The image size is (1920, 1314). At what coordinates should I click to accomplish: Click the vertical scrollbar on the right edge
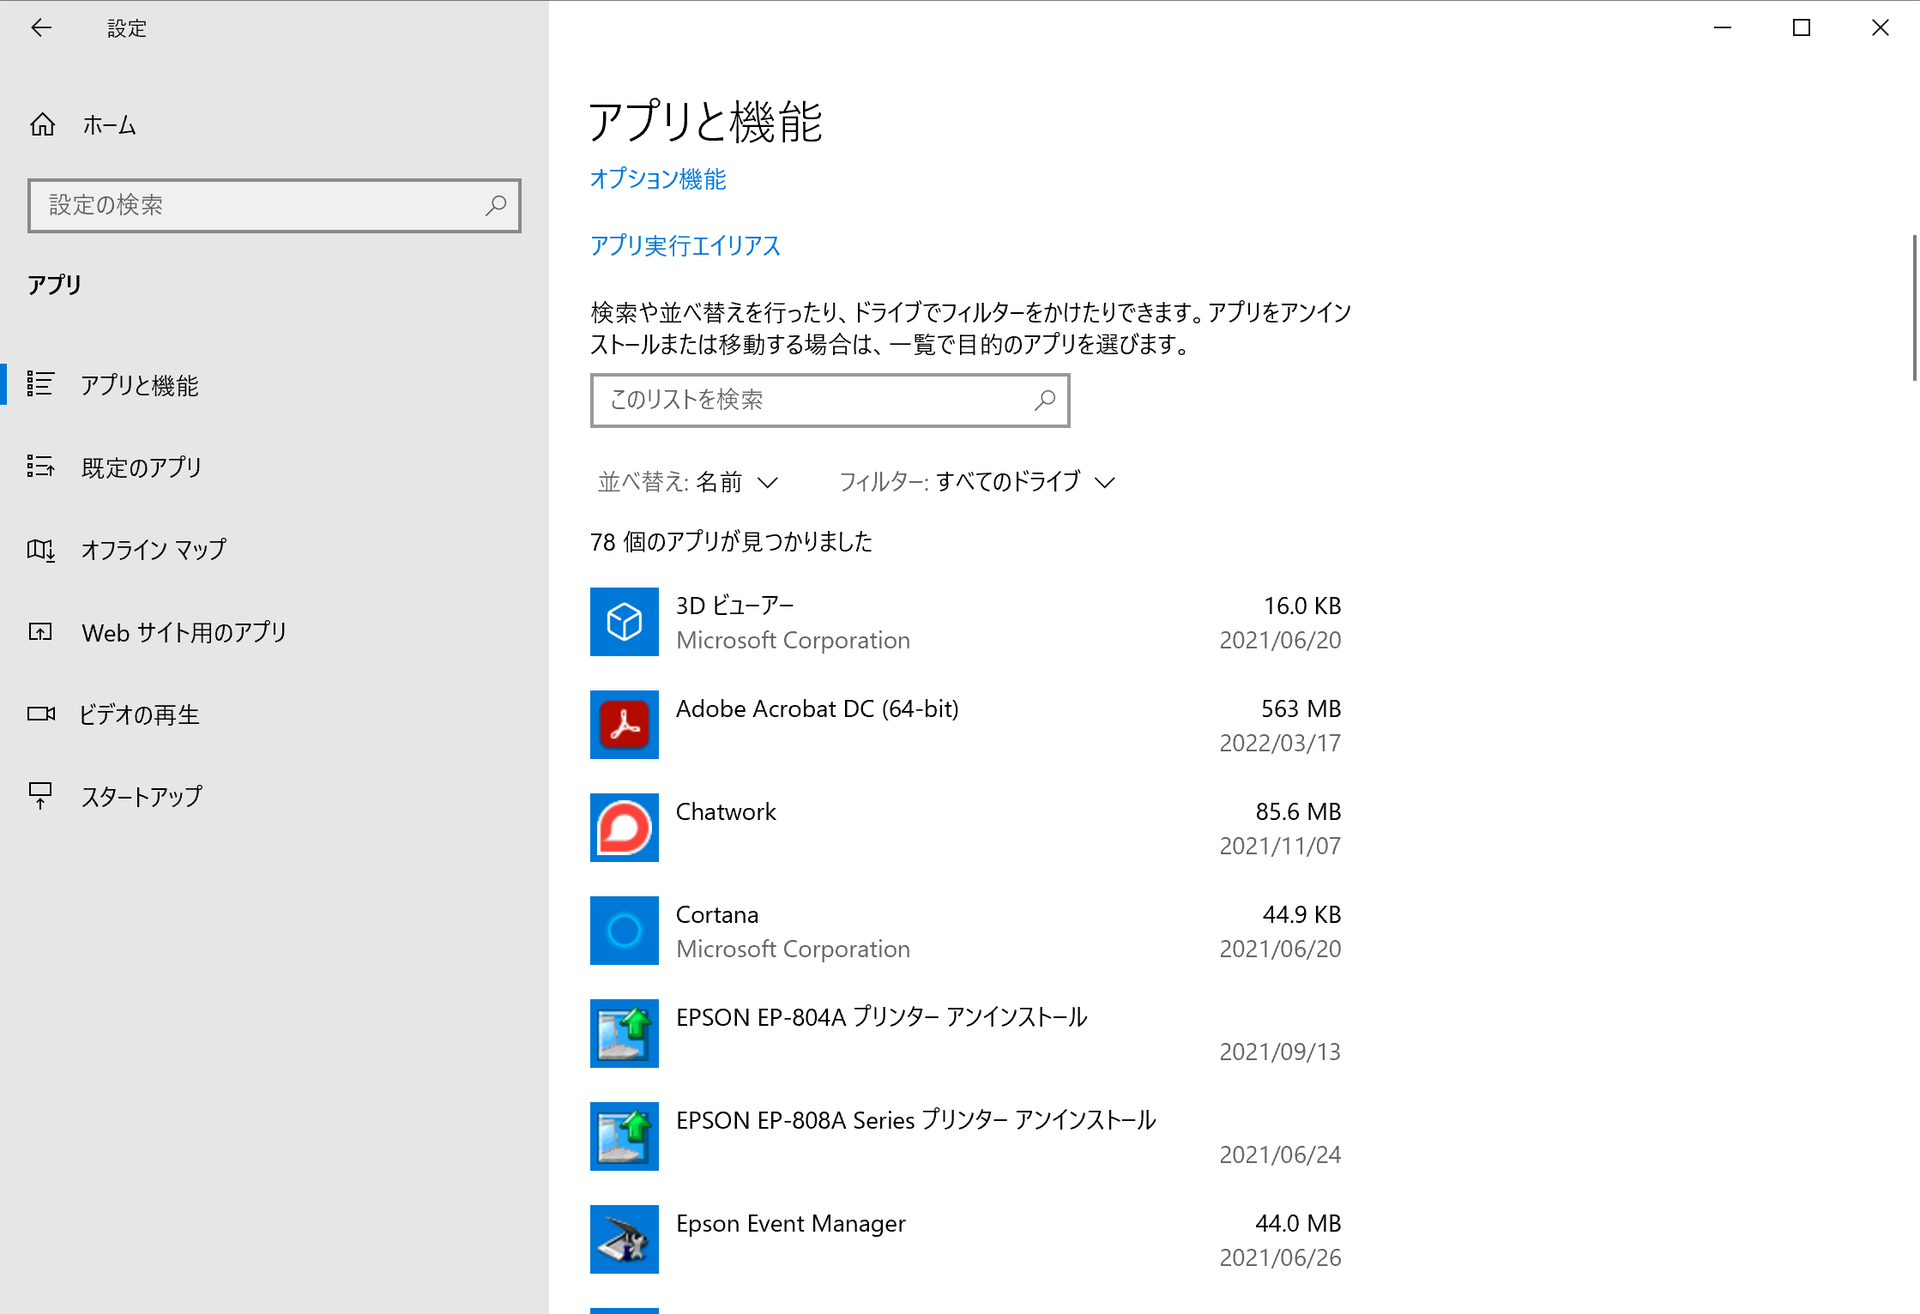pyautogui.click(x=1914, y=308)
